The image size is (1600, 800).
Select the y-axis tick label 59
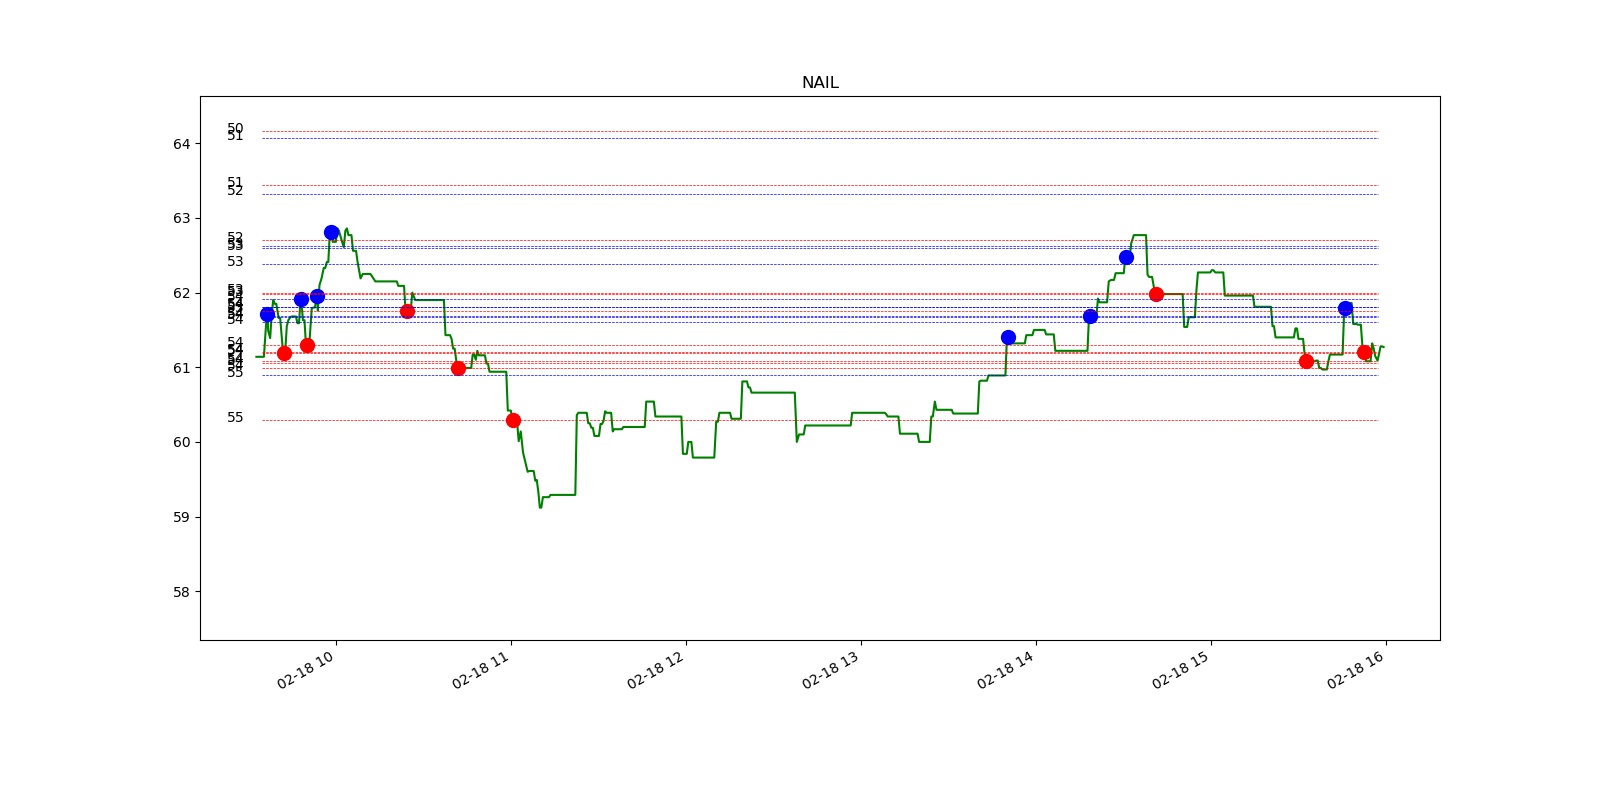181,517
